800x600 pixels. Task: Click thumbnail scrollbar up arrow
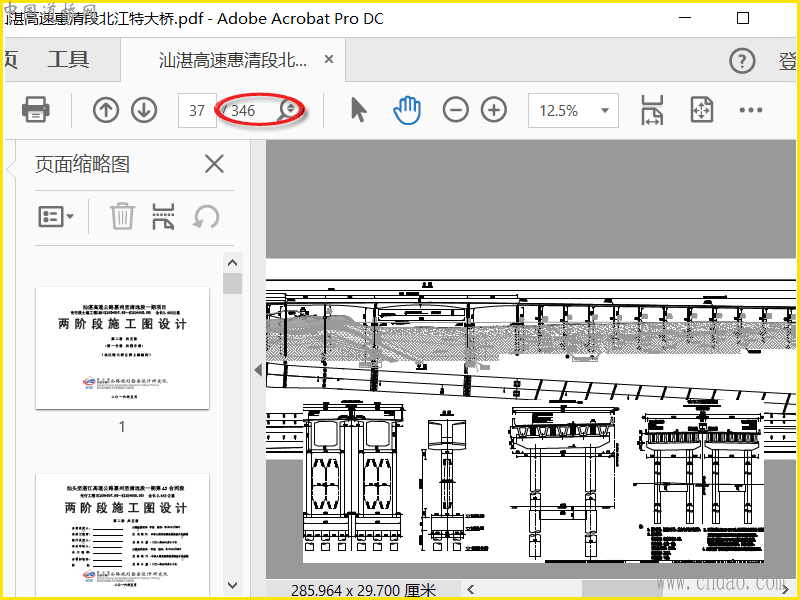coord(233,263)
